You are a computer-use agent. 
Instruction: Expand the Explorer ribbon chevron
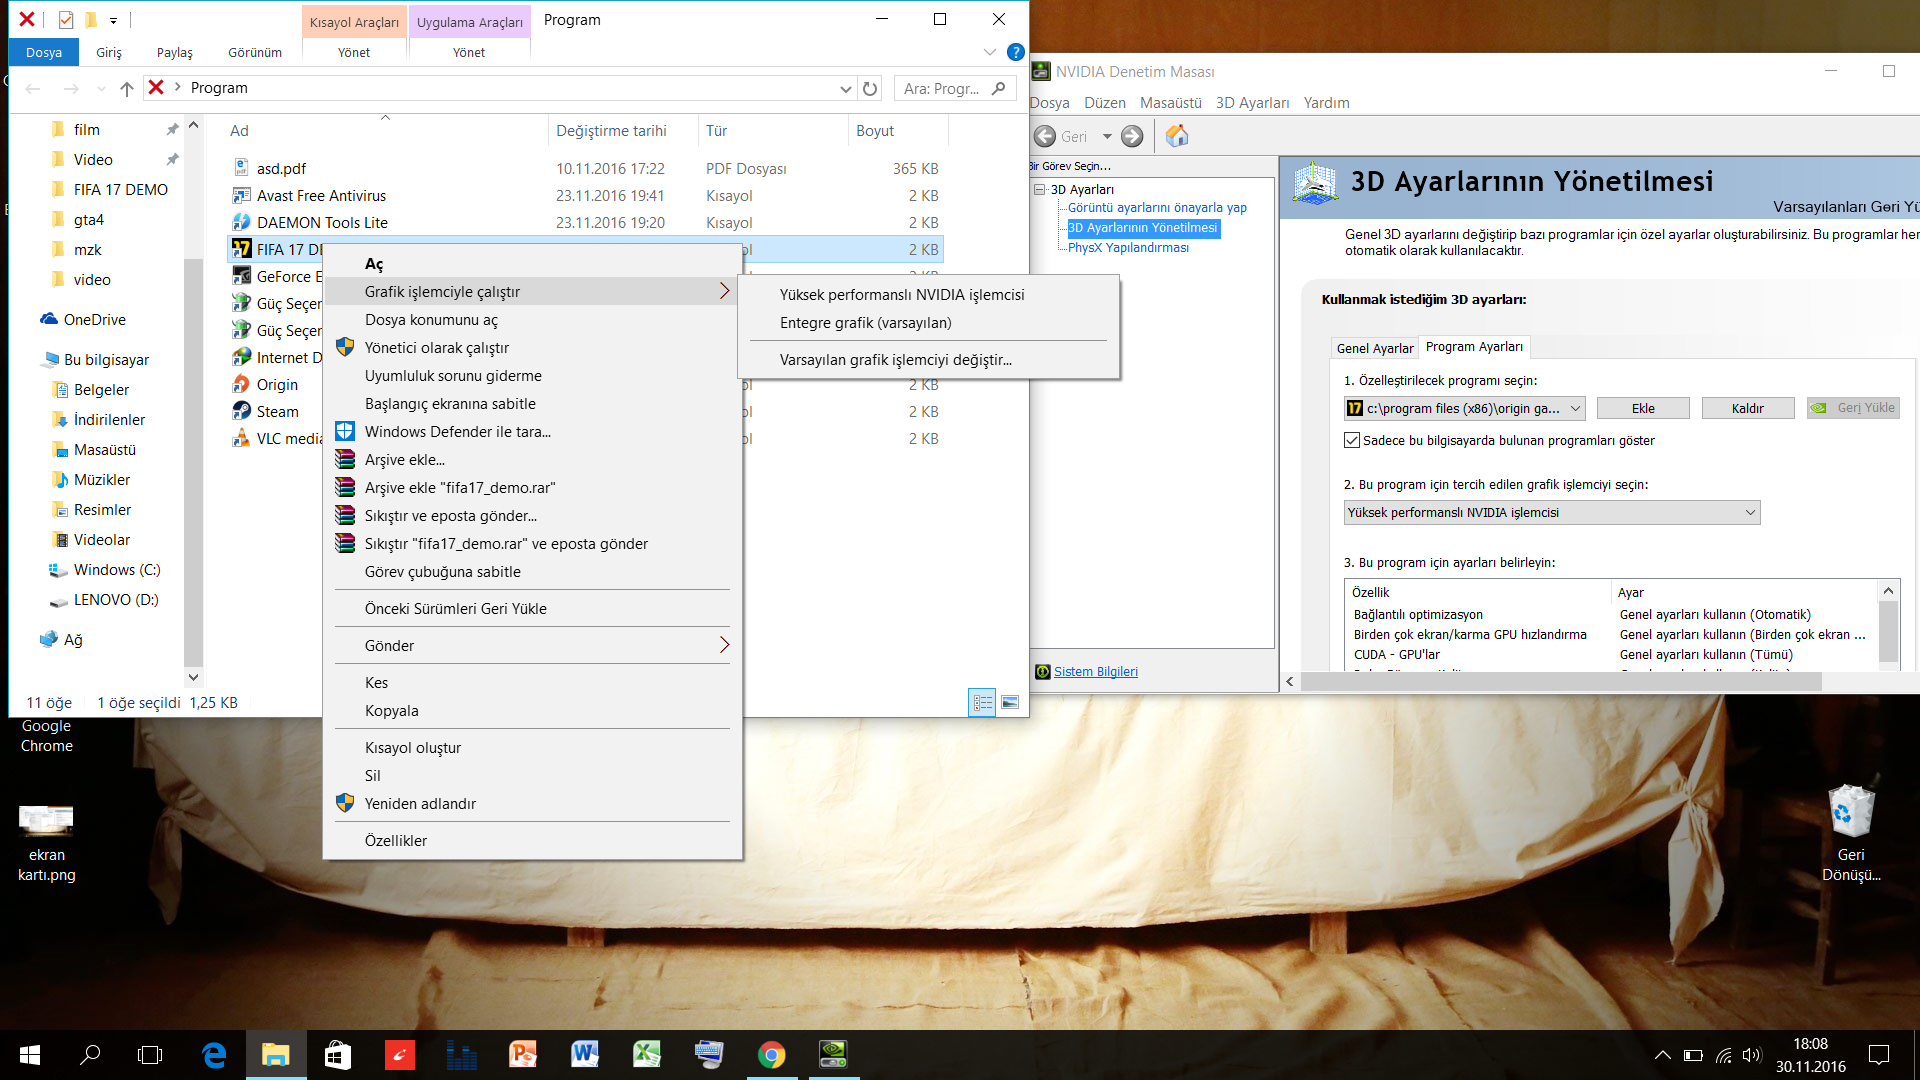click(989, 52)
